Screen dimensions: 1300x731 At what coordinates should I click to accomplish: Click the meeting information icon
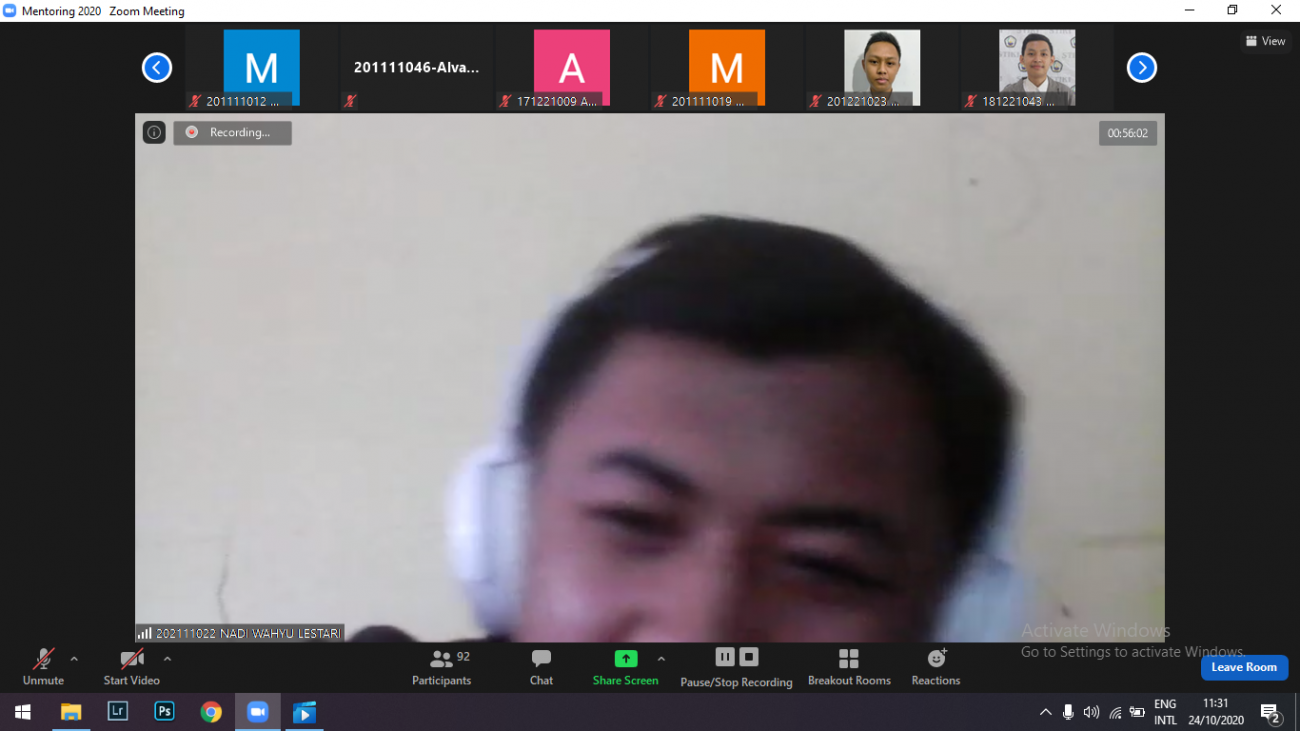(154, 132)
